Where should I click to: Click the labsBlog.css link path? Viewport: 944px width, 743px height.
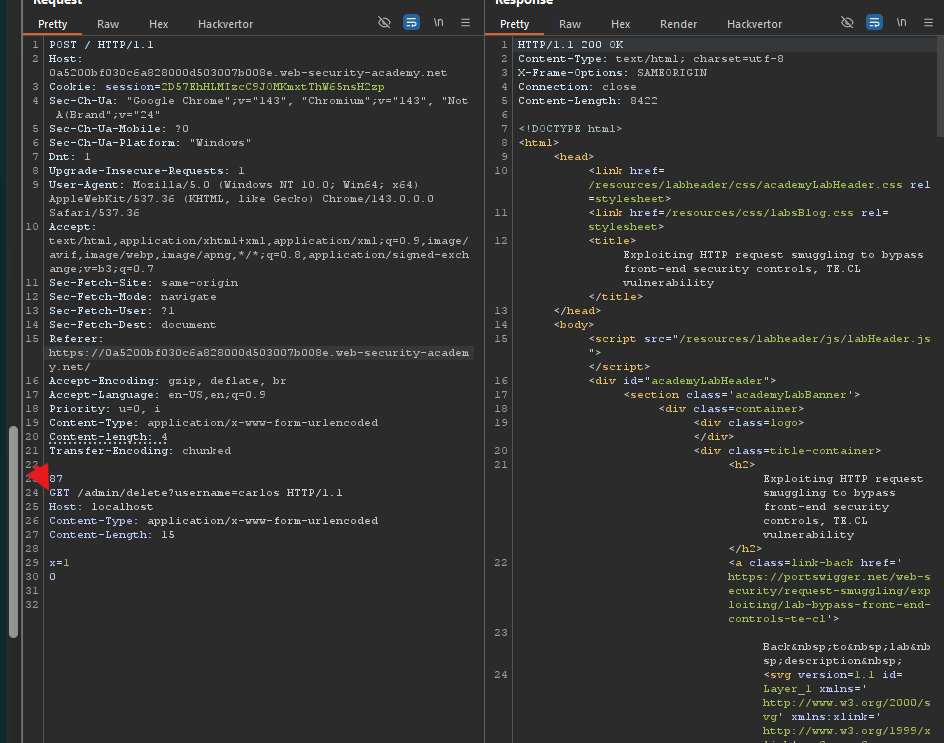[x=759, y=213]
